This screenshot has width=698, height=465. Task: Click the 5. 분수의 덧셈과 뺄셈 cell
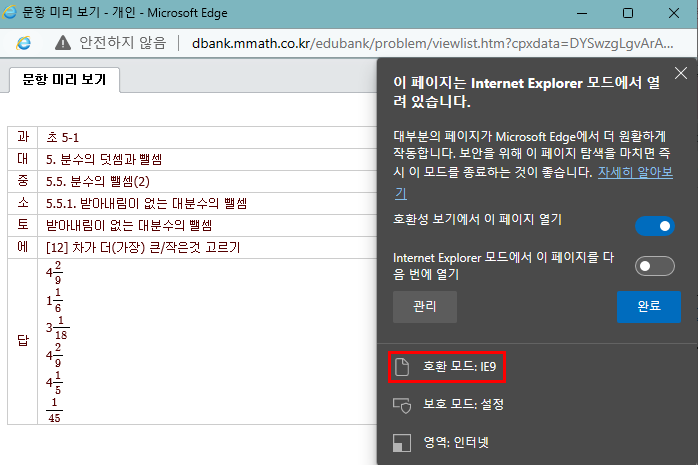coord(207,159)
